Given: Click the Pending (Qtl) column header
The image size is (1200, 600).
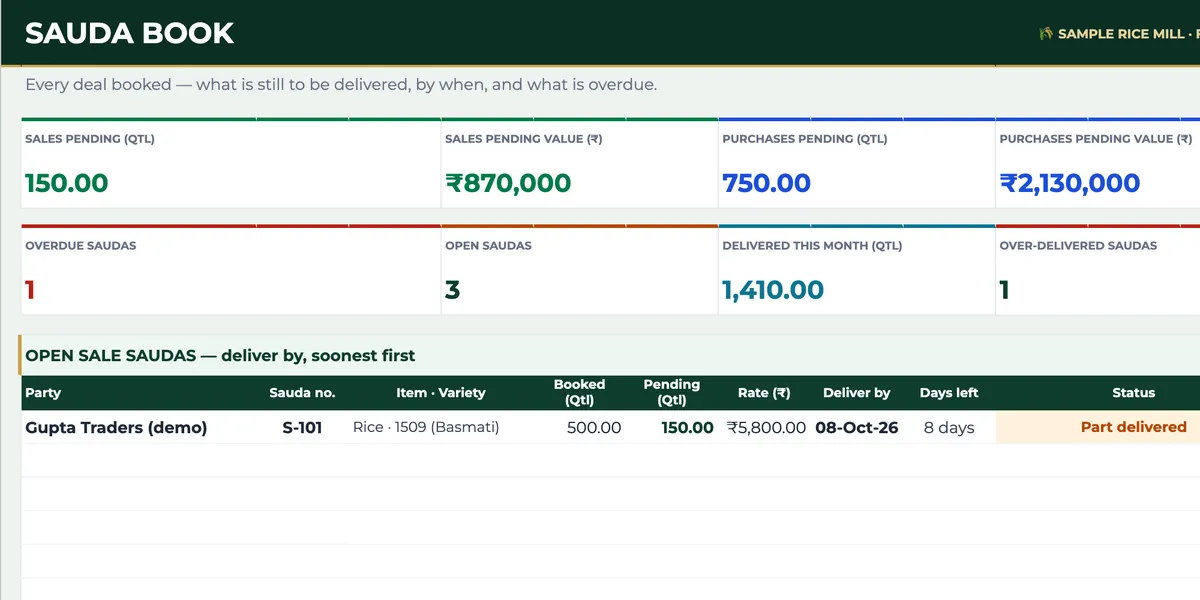Looking at the screenshot, I should point(672,392).
